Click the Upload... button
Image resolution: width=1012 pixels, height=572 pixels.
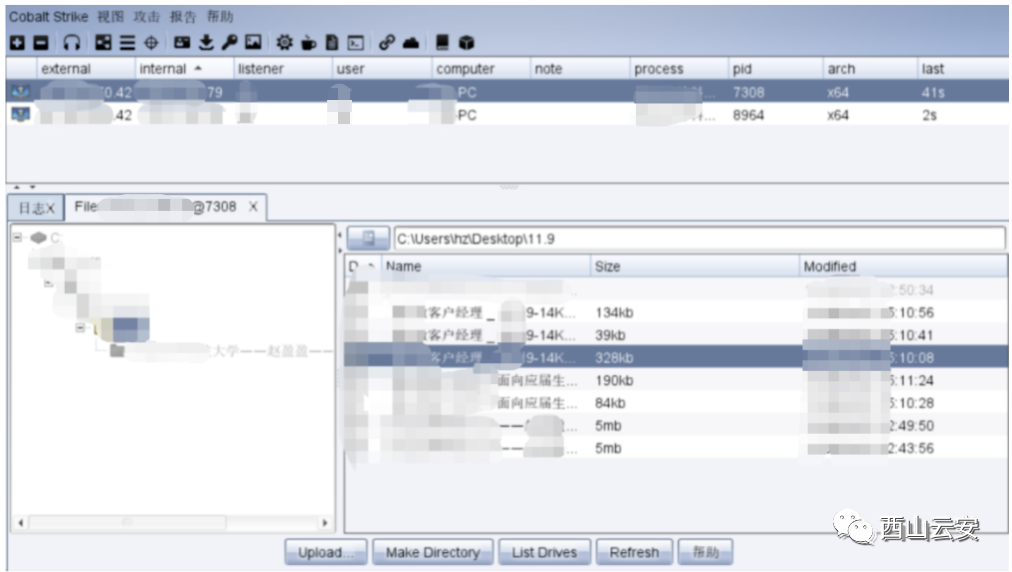point(326,553)
